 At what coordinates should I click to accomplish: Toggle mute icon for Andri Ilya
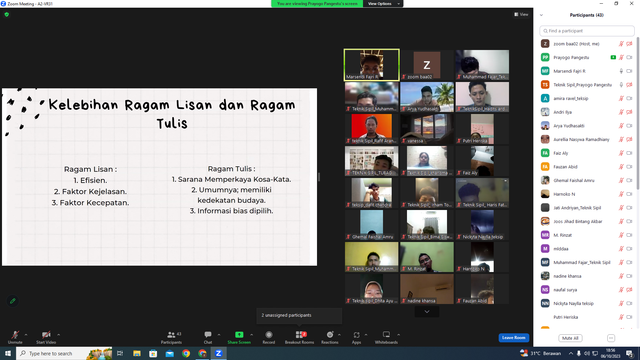point(621,112)
